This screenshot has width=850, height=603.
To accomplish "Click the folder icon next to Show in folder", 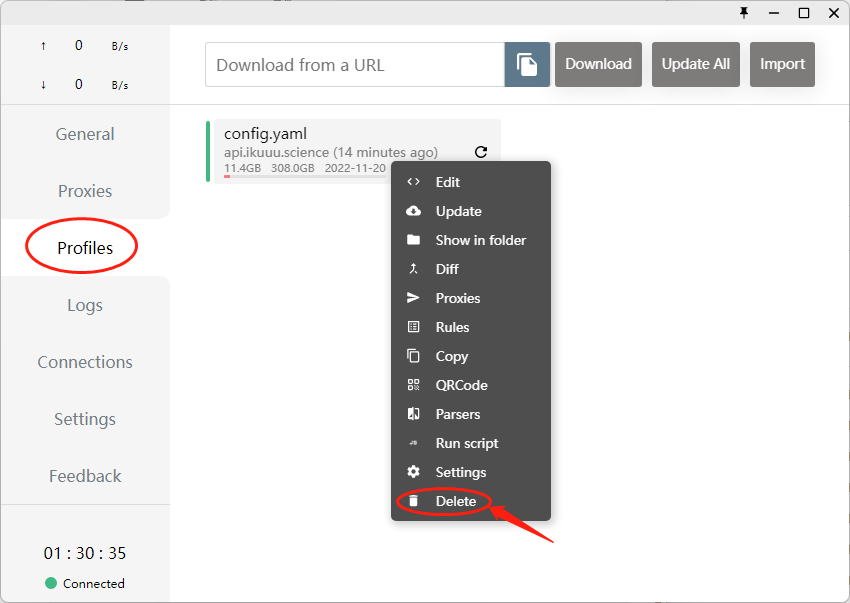I will pyautogui.click(x=414, y=240).
